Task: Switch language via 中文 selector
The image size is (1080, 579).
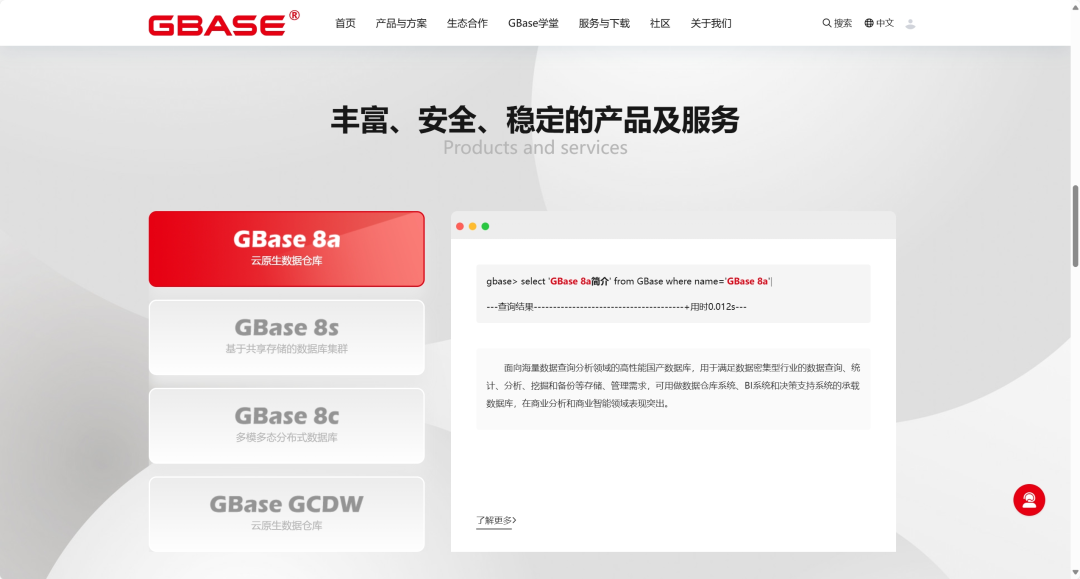Action: [885, 23]
